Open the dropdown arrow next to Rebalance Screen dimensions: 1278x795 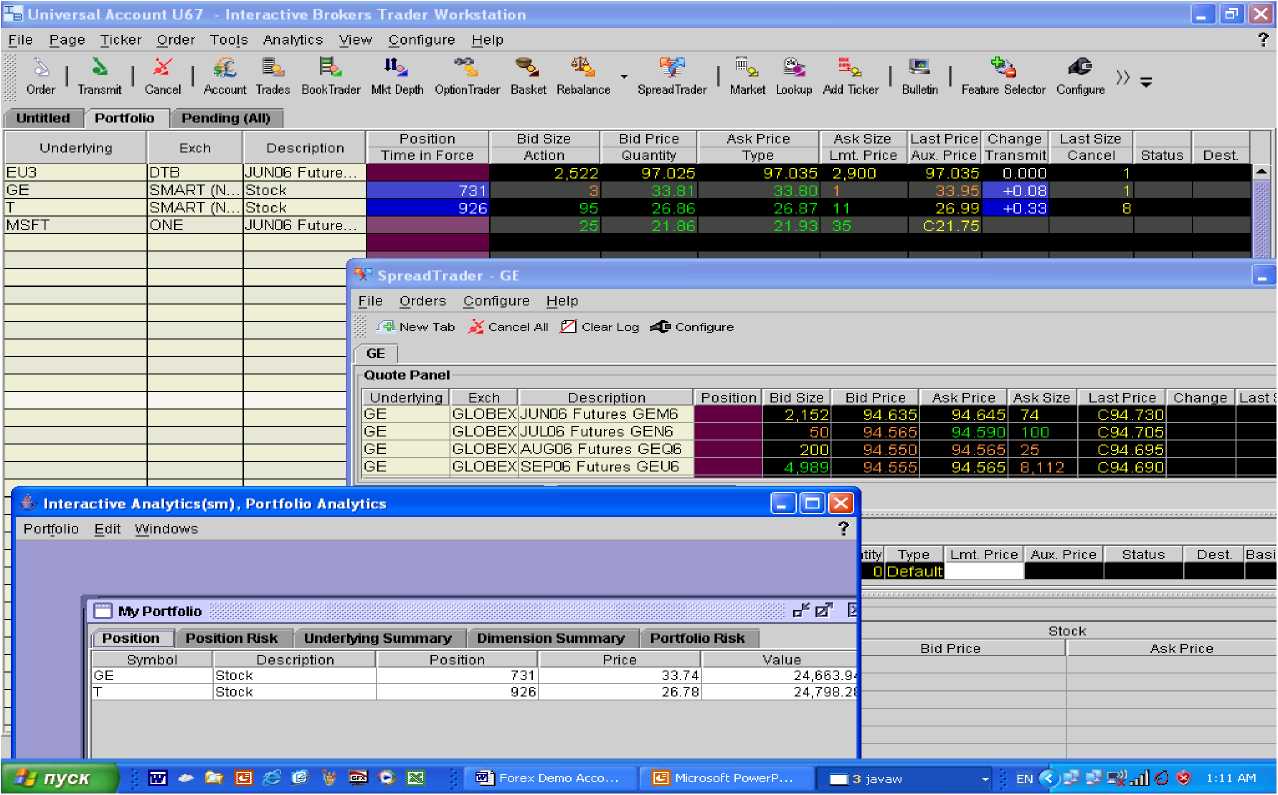(624, 77)
